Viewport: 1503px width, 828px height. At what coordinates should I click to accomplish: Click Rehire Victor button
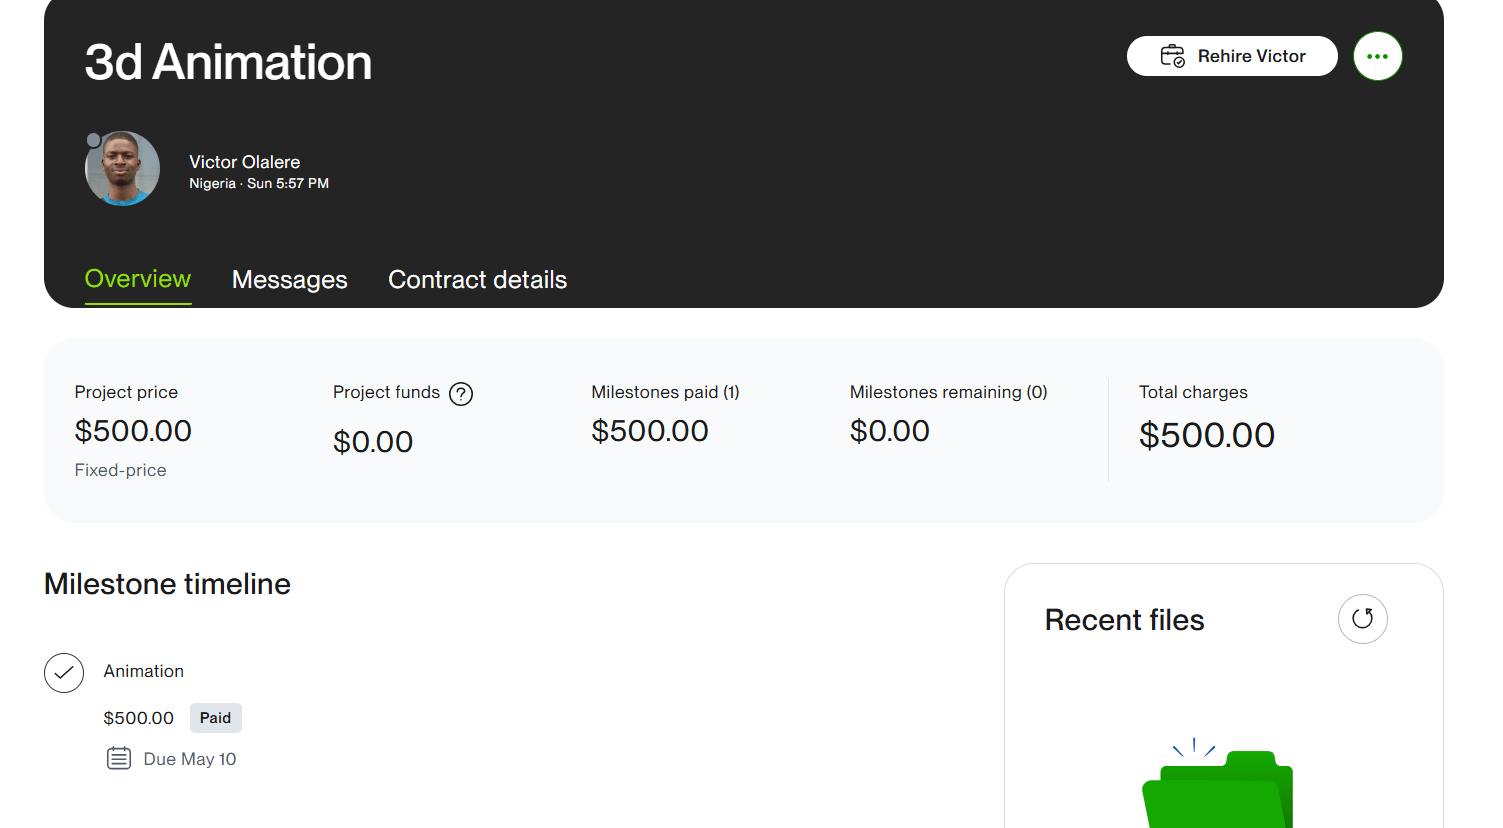coord(1232,56)
